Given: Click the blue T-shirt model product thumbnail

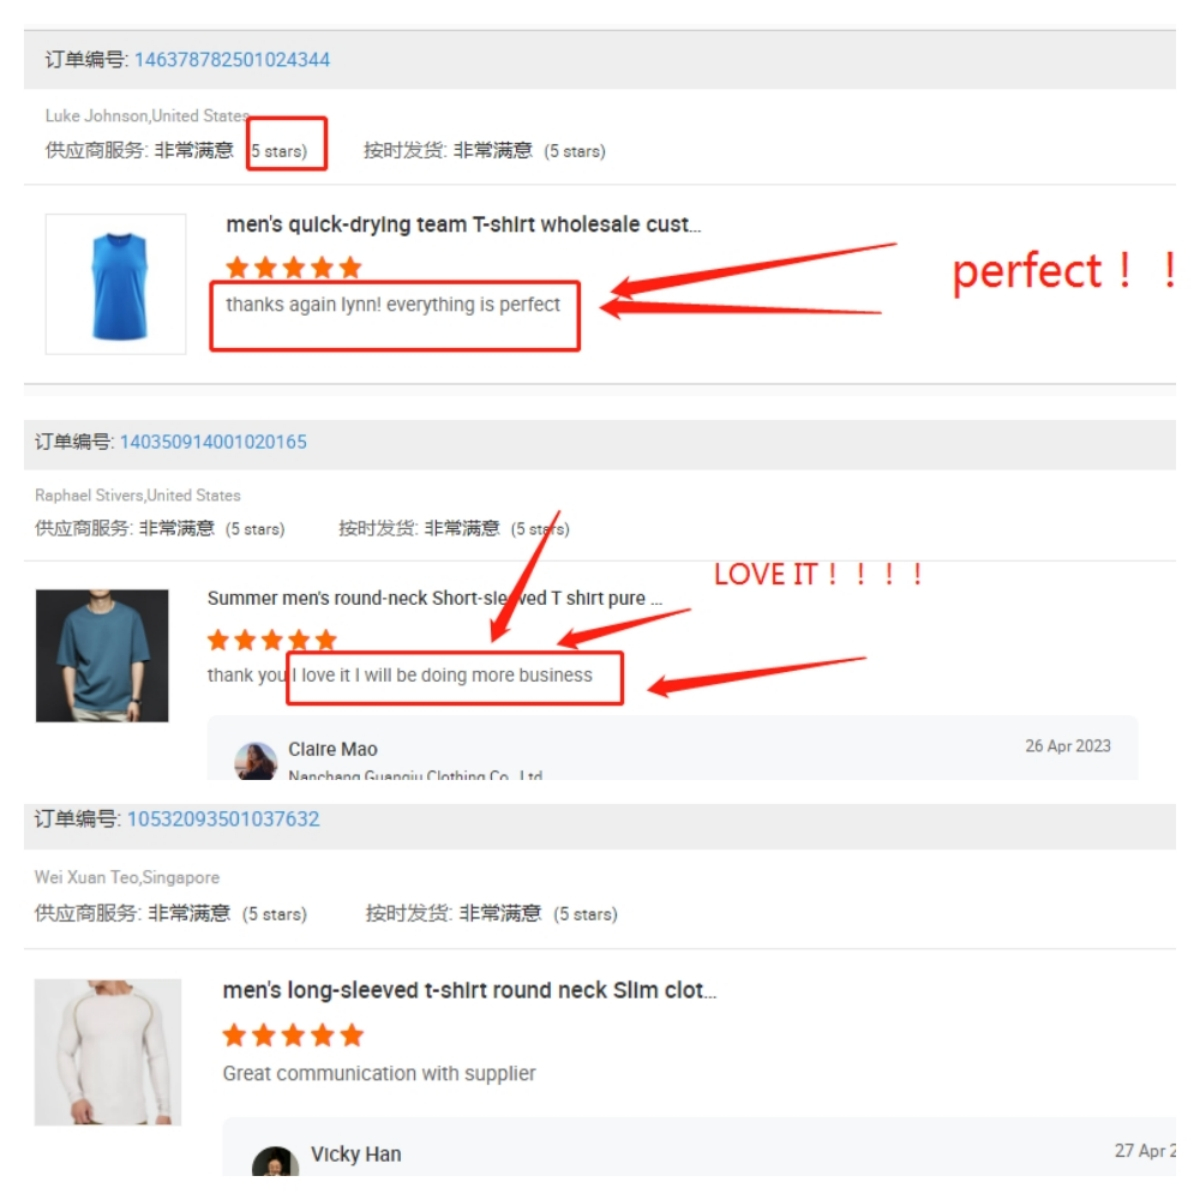Looking at the screenshot, I should pyautogui.click(x=102, y=655).
